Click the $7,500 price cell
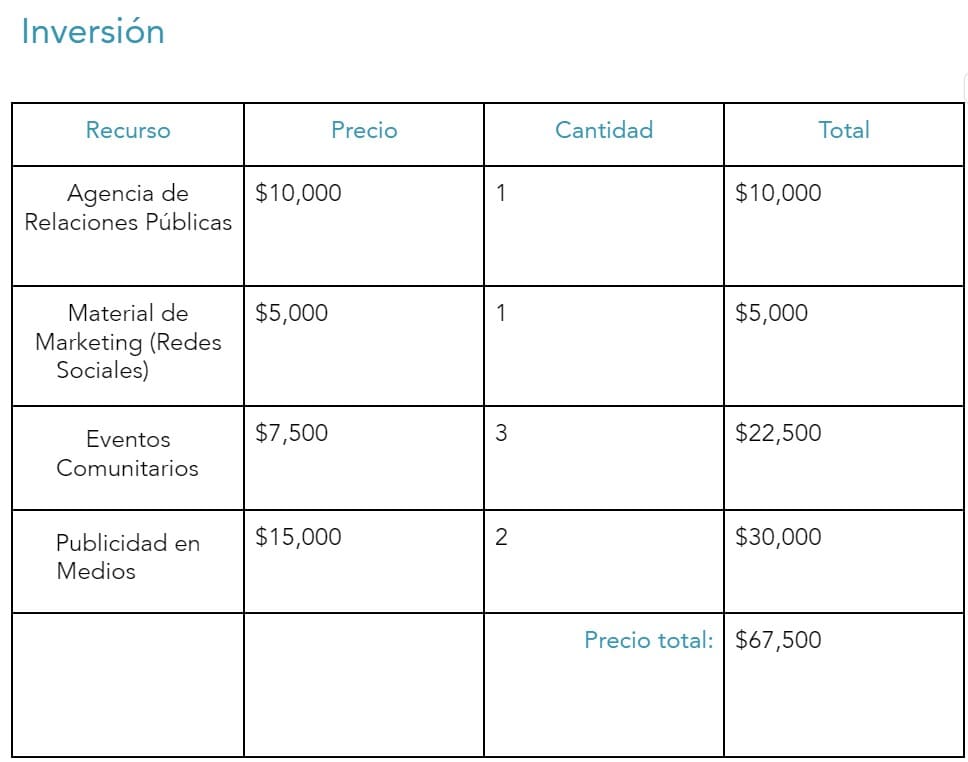Image resolution: width=968 pixels, height=762 pixels. click(292, 433)
